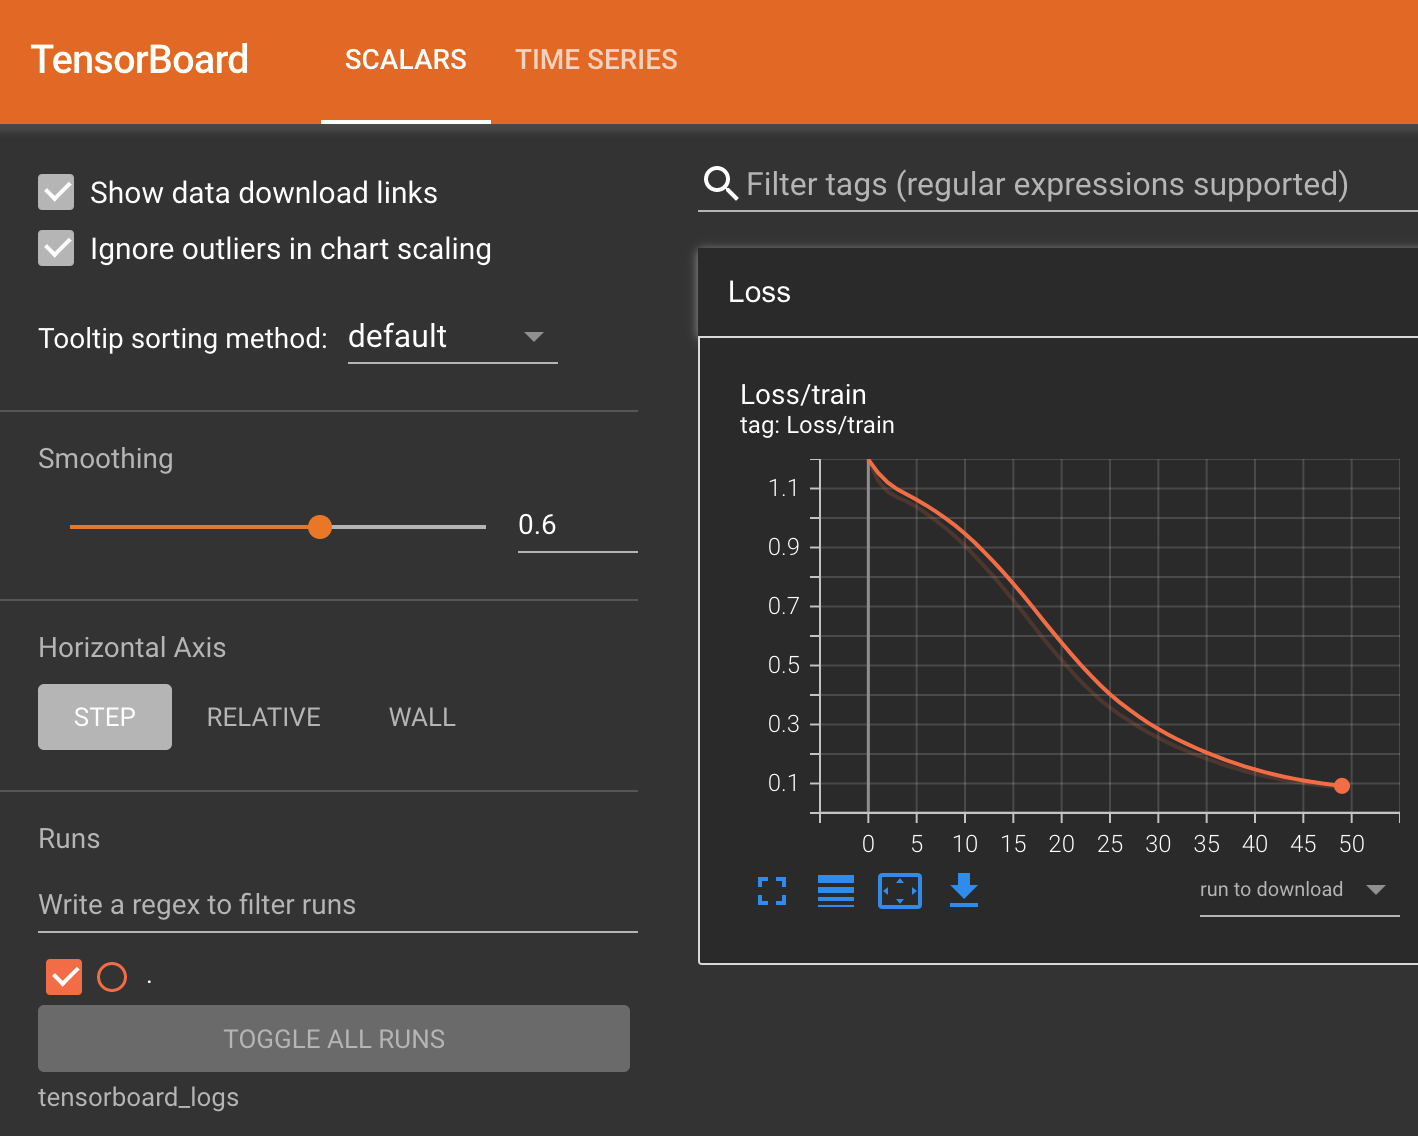Adjust the smoothing slider handle
Screen dimensions: 1418x1136
(x=320, y=526)
